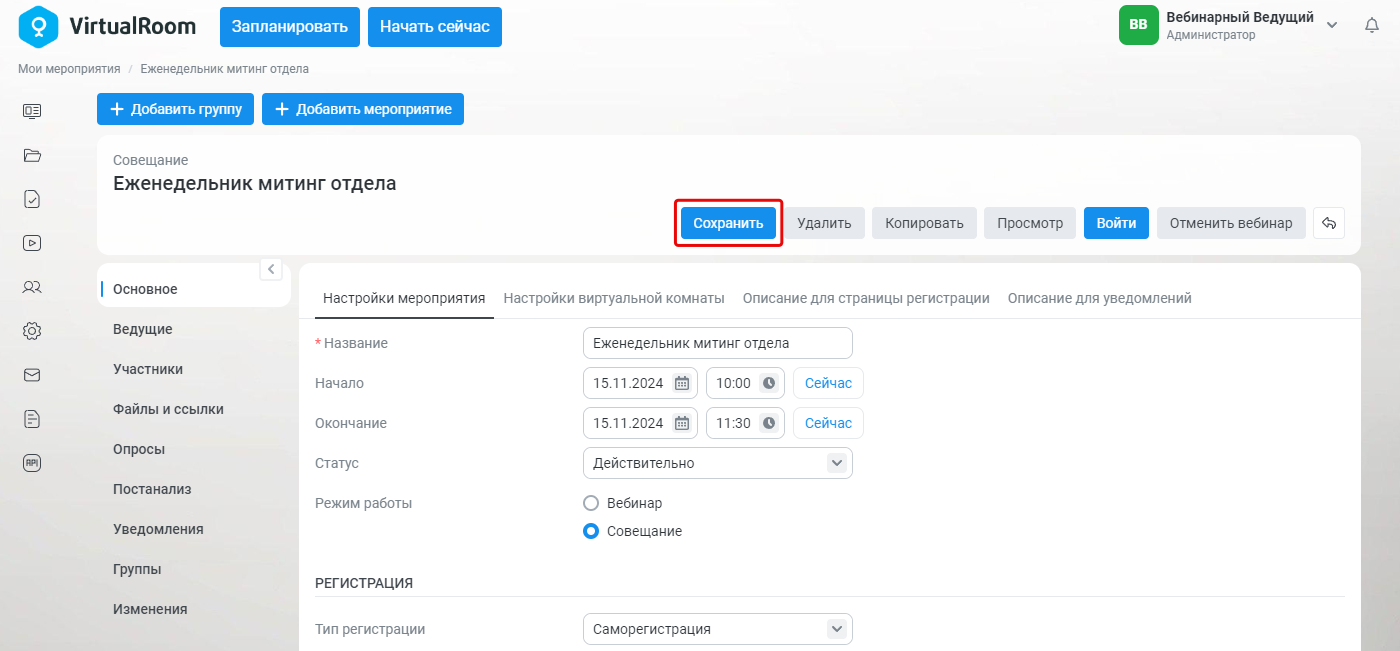Click Добавить группу button
The height and width of the screenshot is (651, 1400).
(176, 109)
